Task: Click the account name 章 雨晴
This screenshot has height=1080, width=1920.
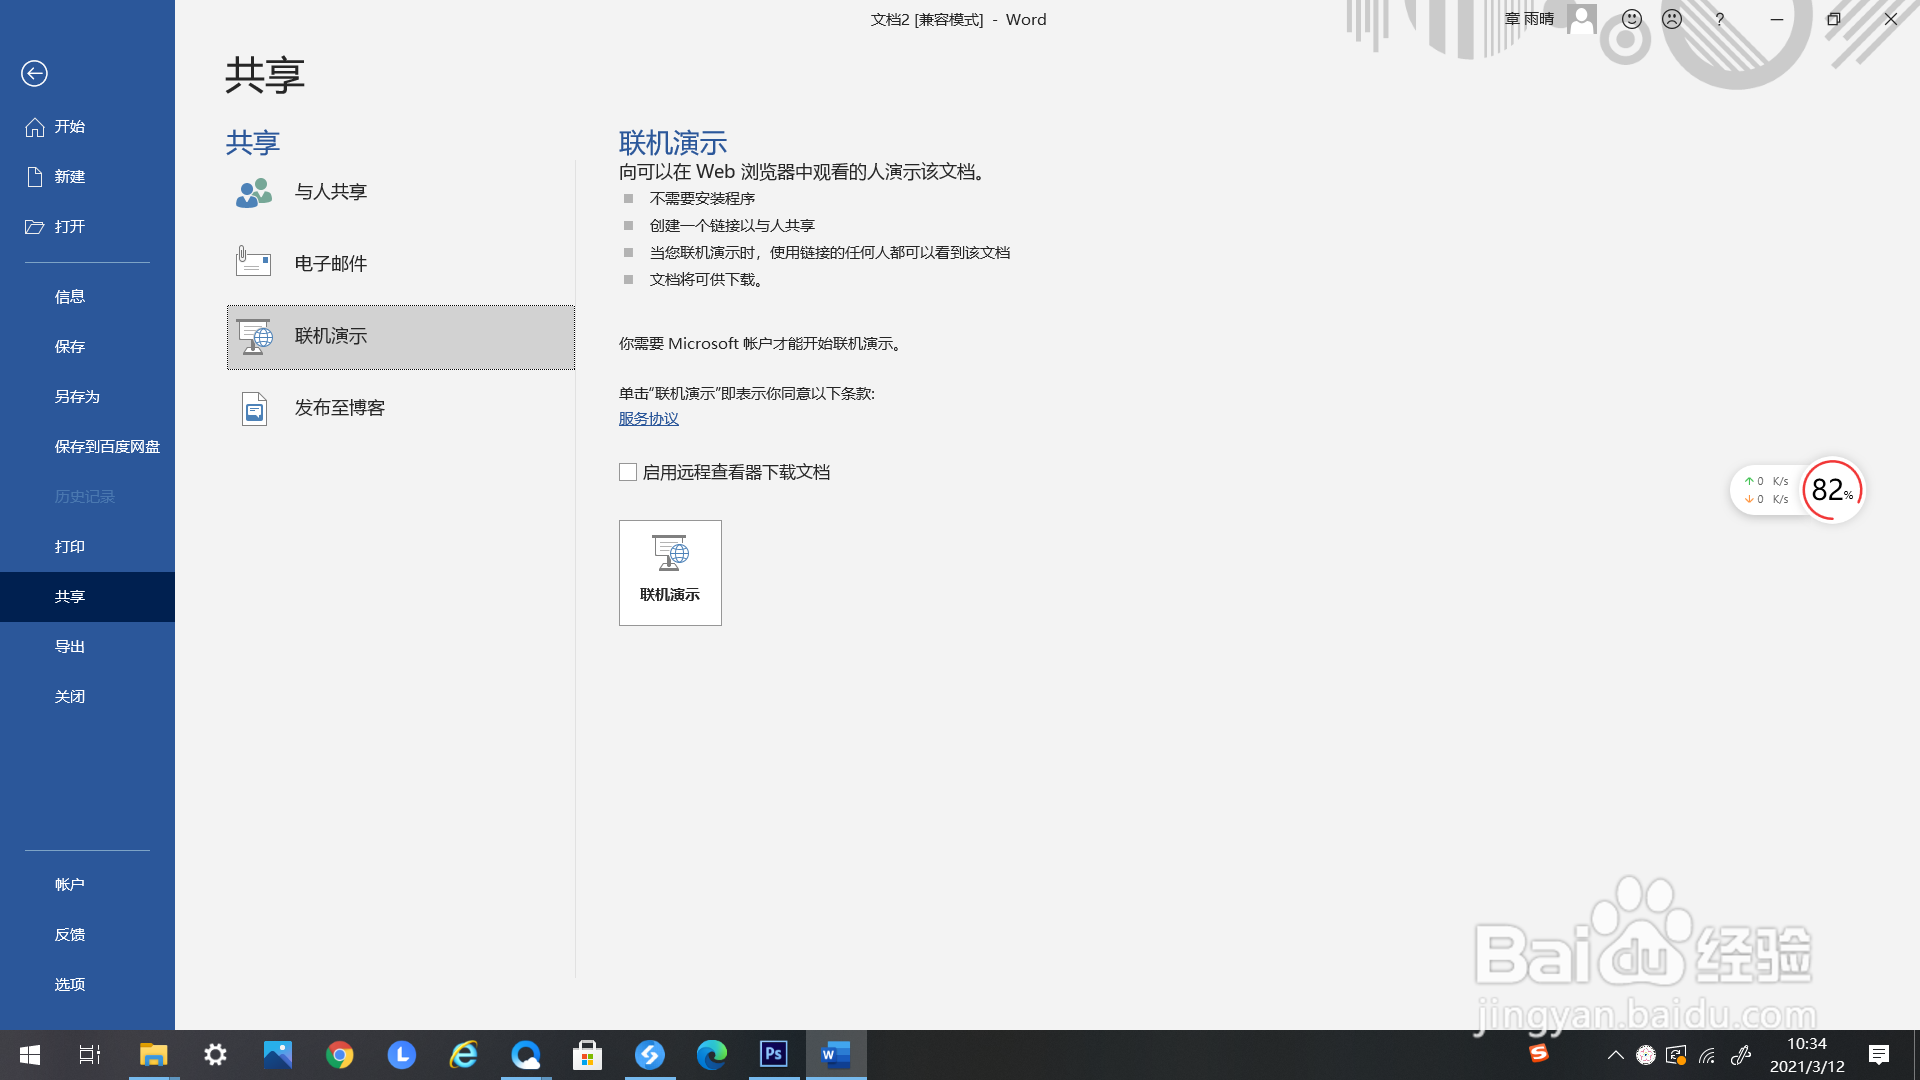Action: 1529,19
